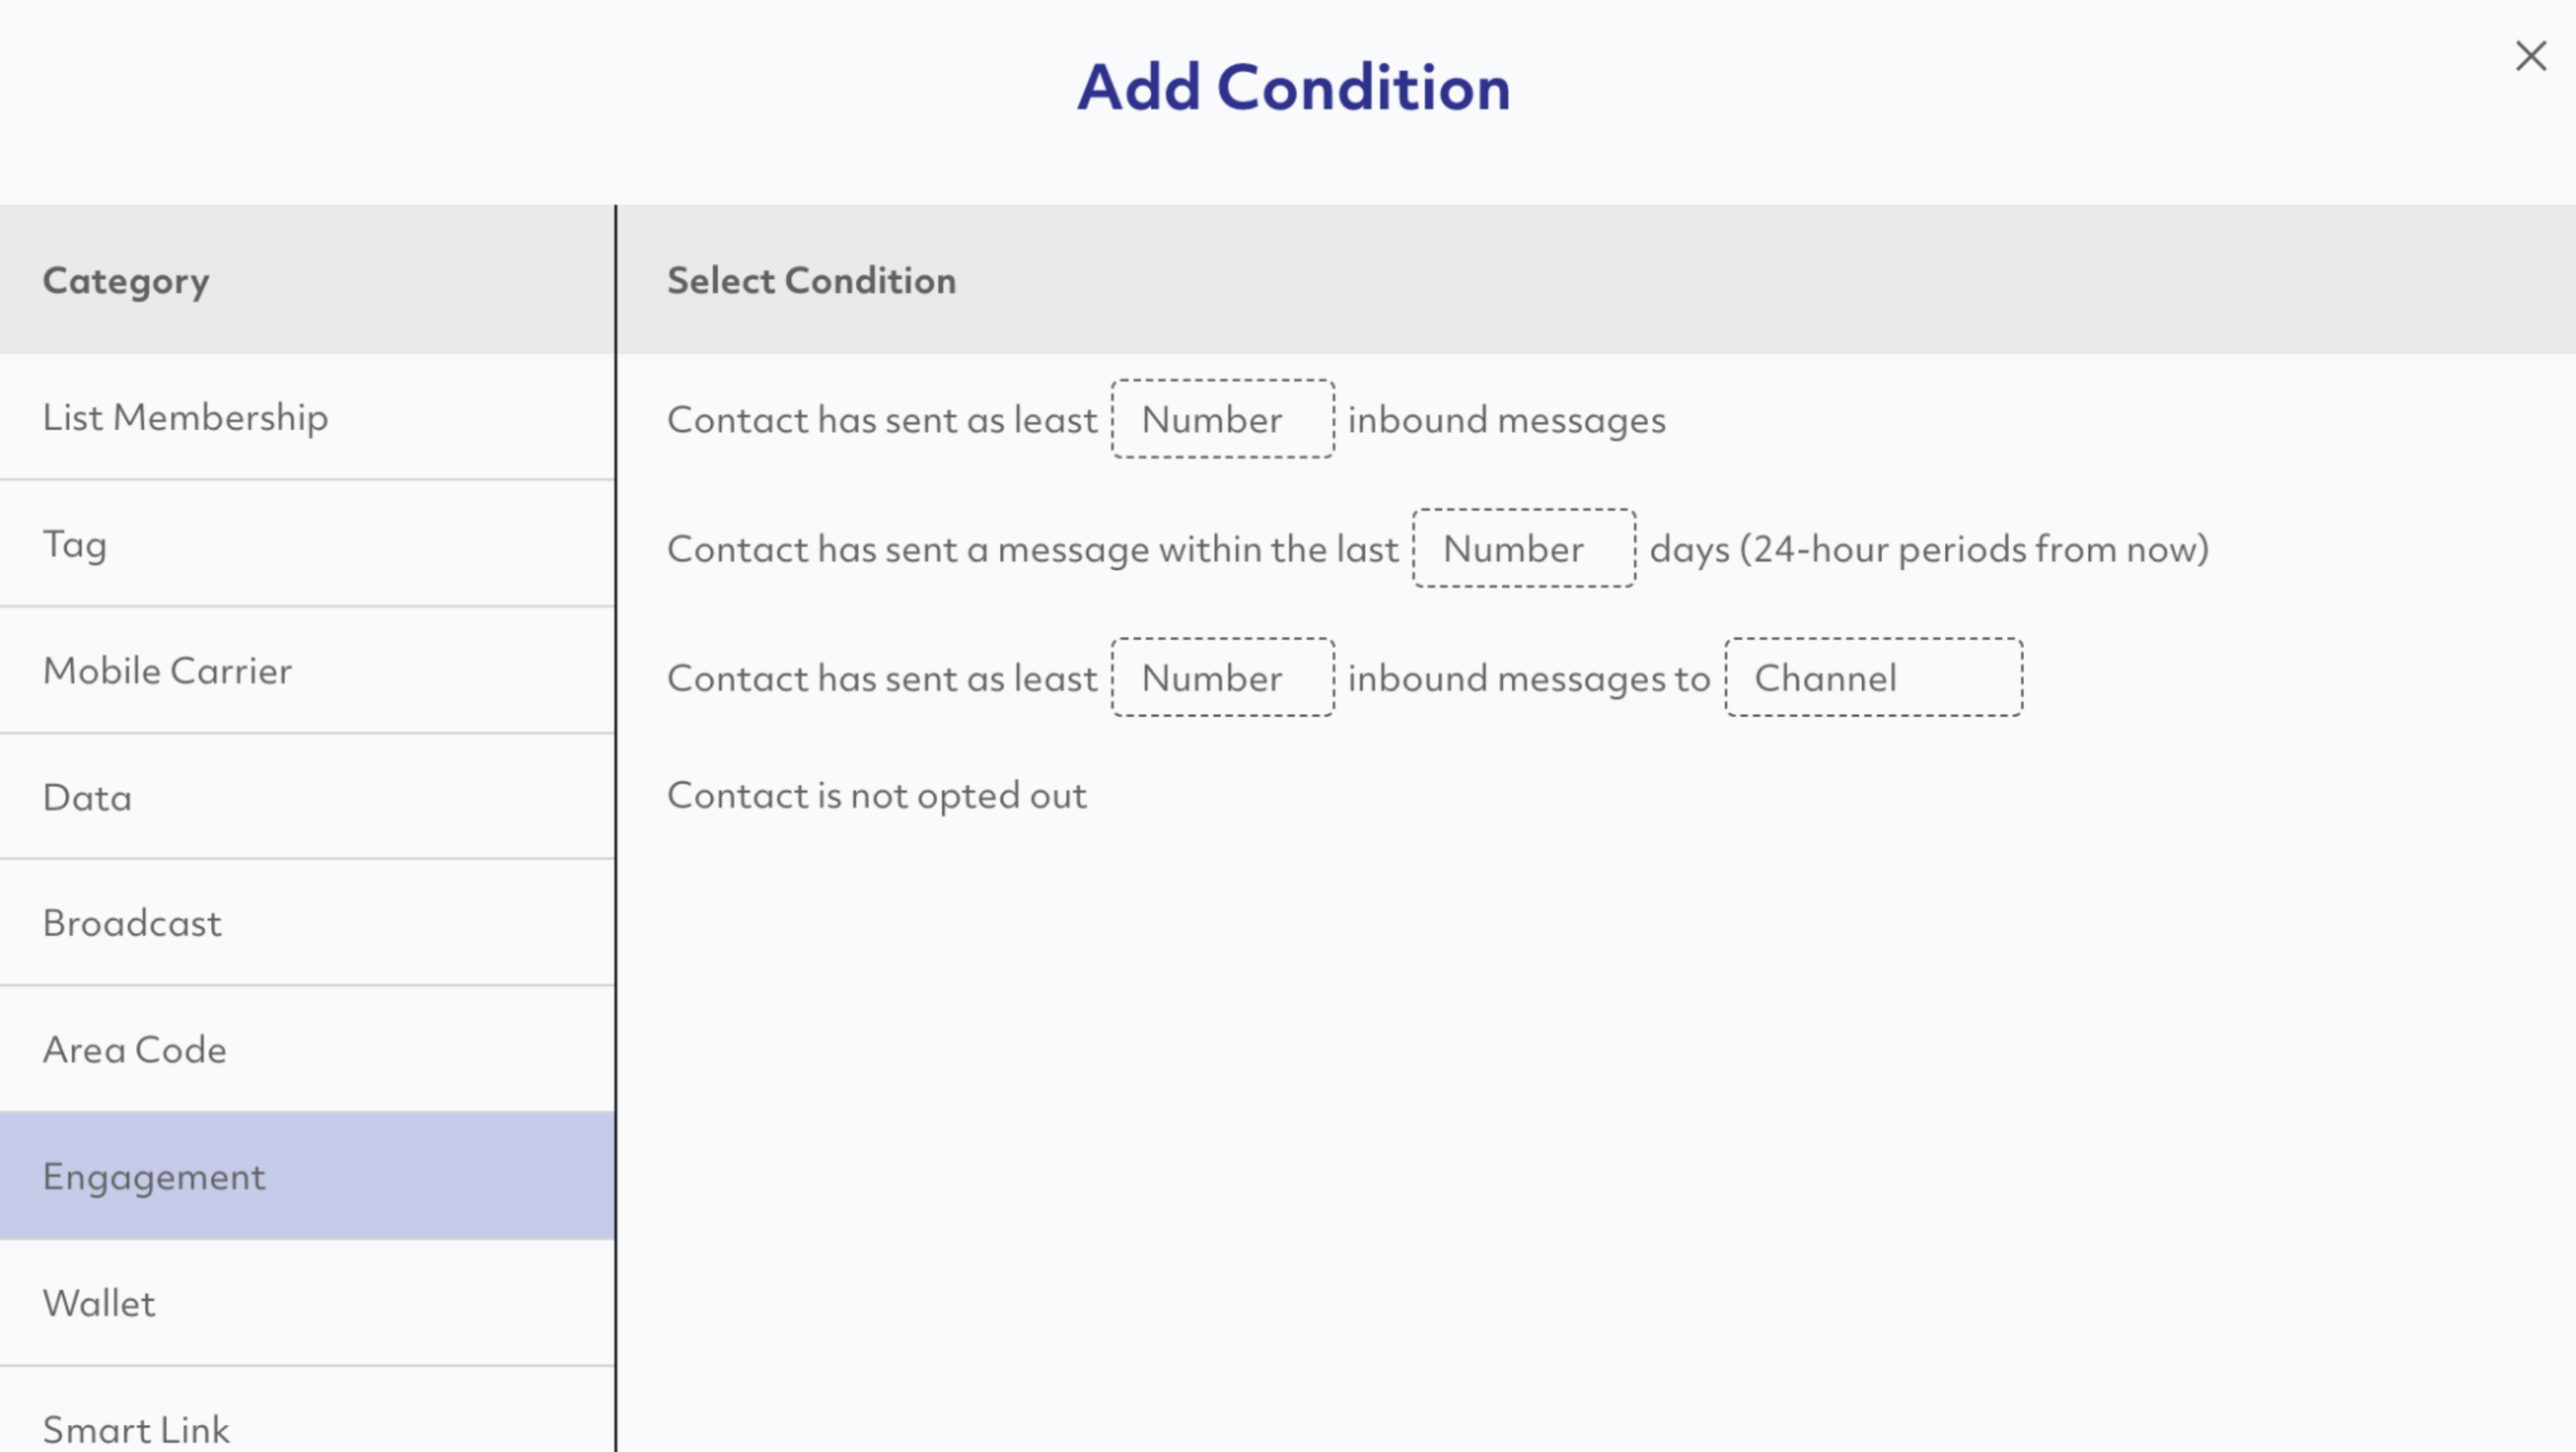Click the Select Condition header
2576x1452 pixels.
[811, 280]
